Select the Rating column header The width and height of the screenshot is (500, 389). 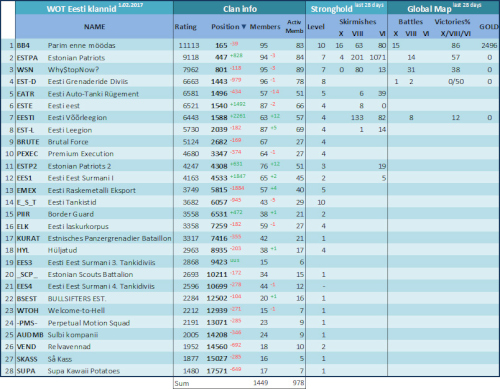click(185, 27)
